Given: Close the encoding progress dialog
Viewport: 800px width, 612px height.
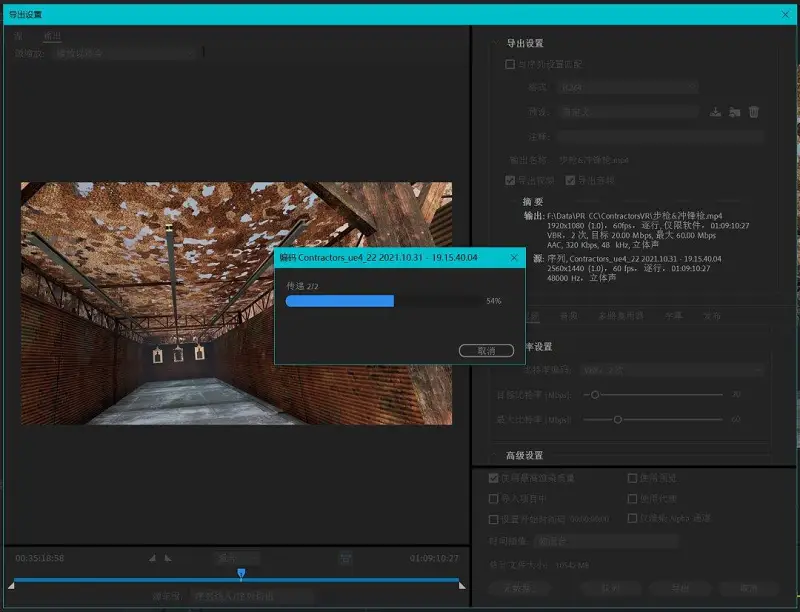Looking at the screenshot, I should pos(514,258).
